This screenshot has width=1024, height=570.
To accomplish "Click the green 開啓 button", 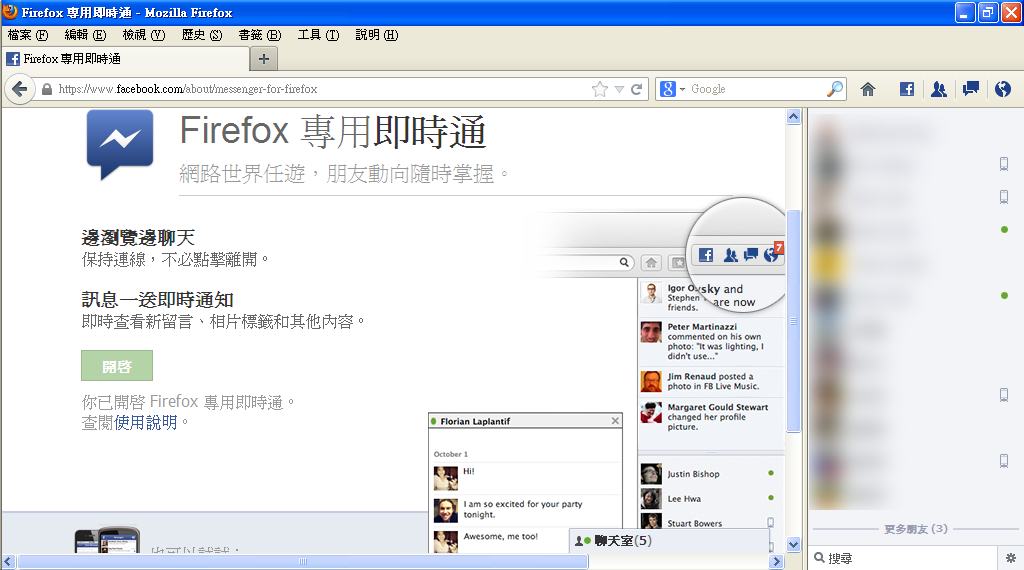I will click(x=117, y=366).
